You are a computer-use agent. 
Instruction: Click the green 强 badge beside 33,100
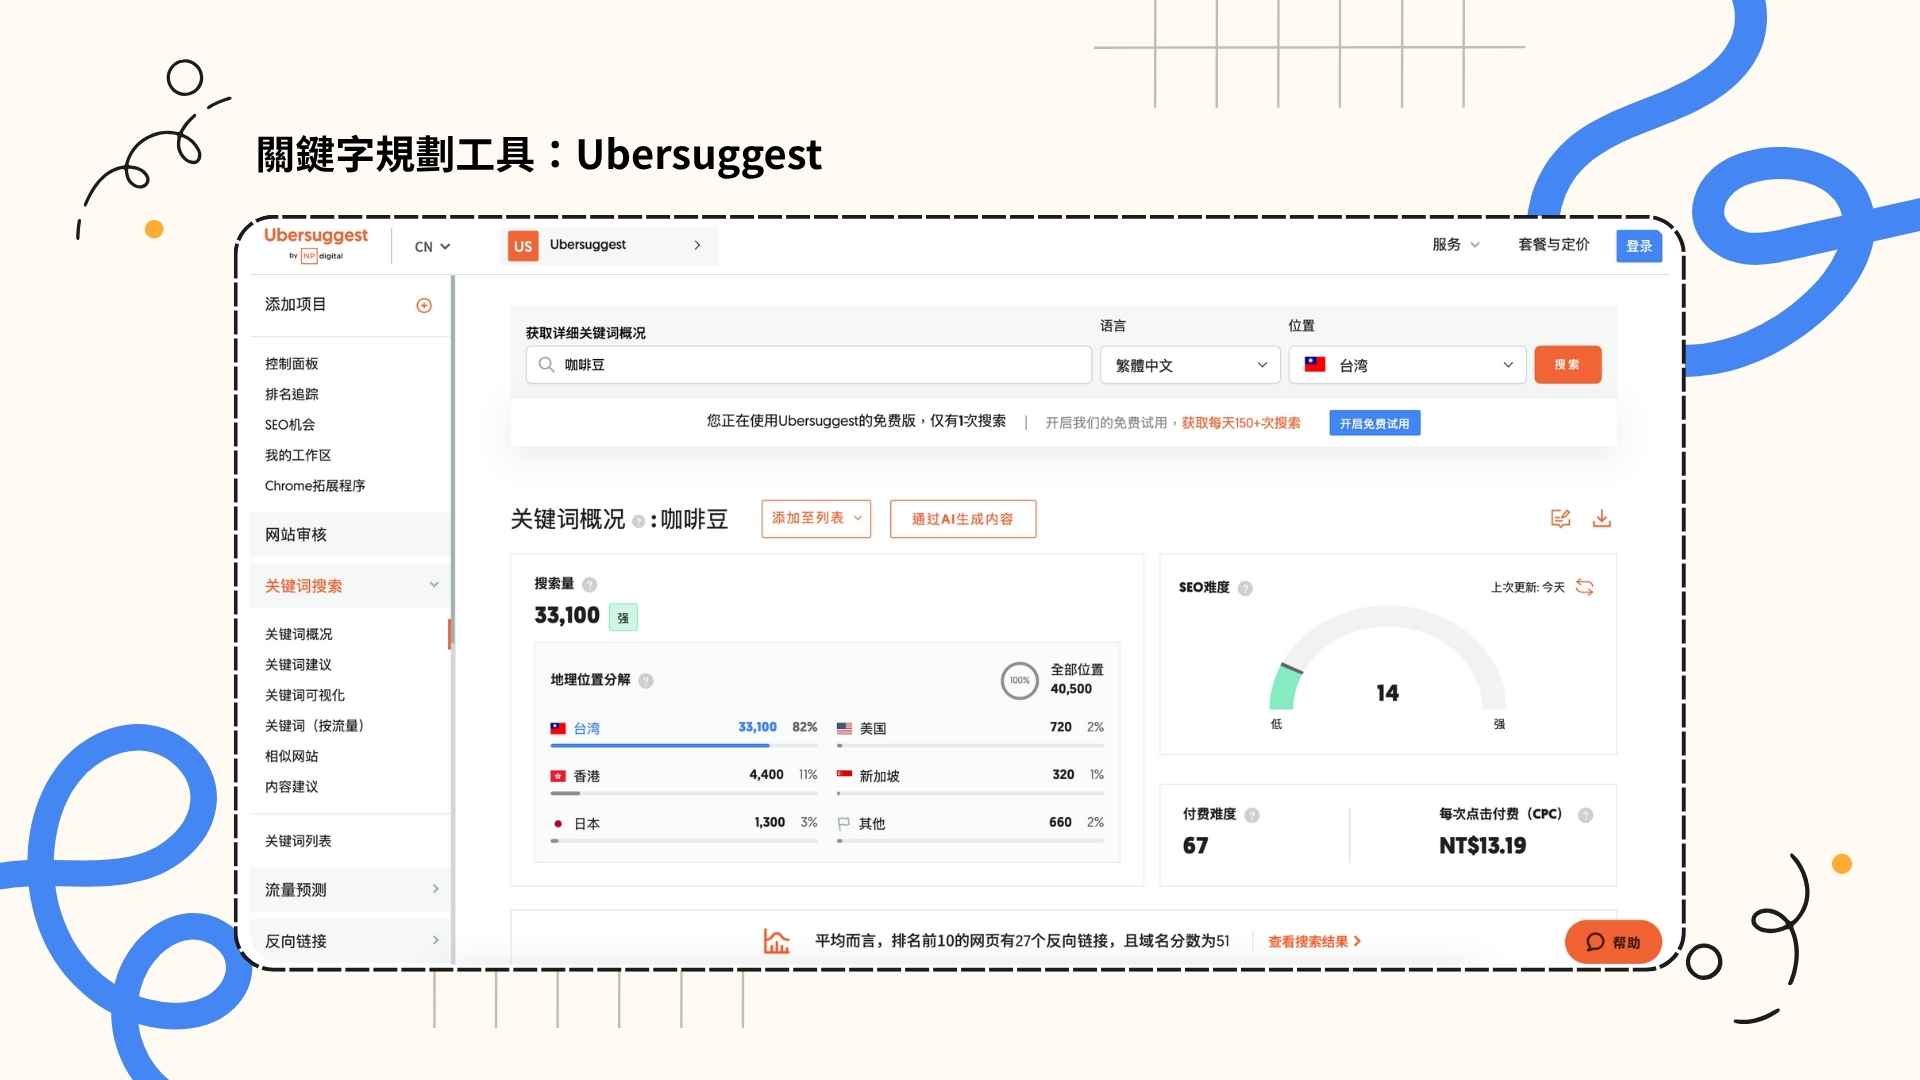[623, 618]
